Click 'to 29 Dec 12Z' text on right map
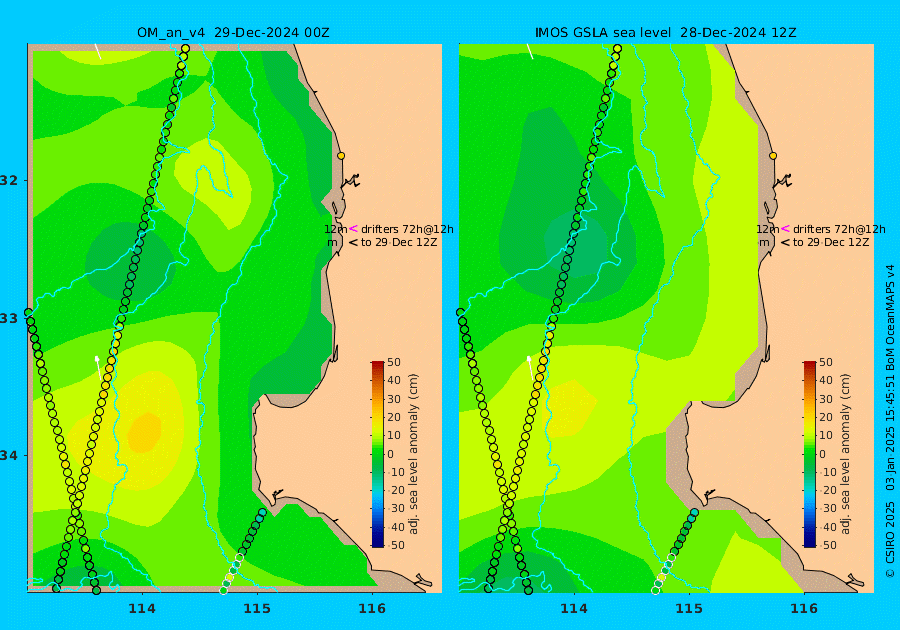 coord(831,242)
